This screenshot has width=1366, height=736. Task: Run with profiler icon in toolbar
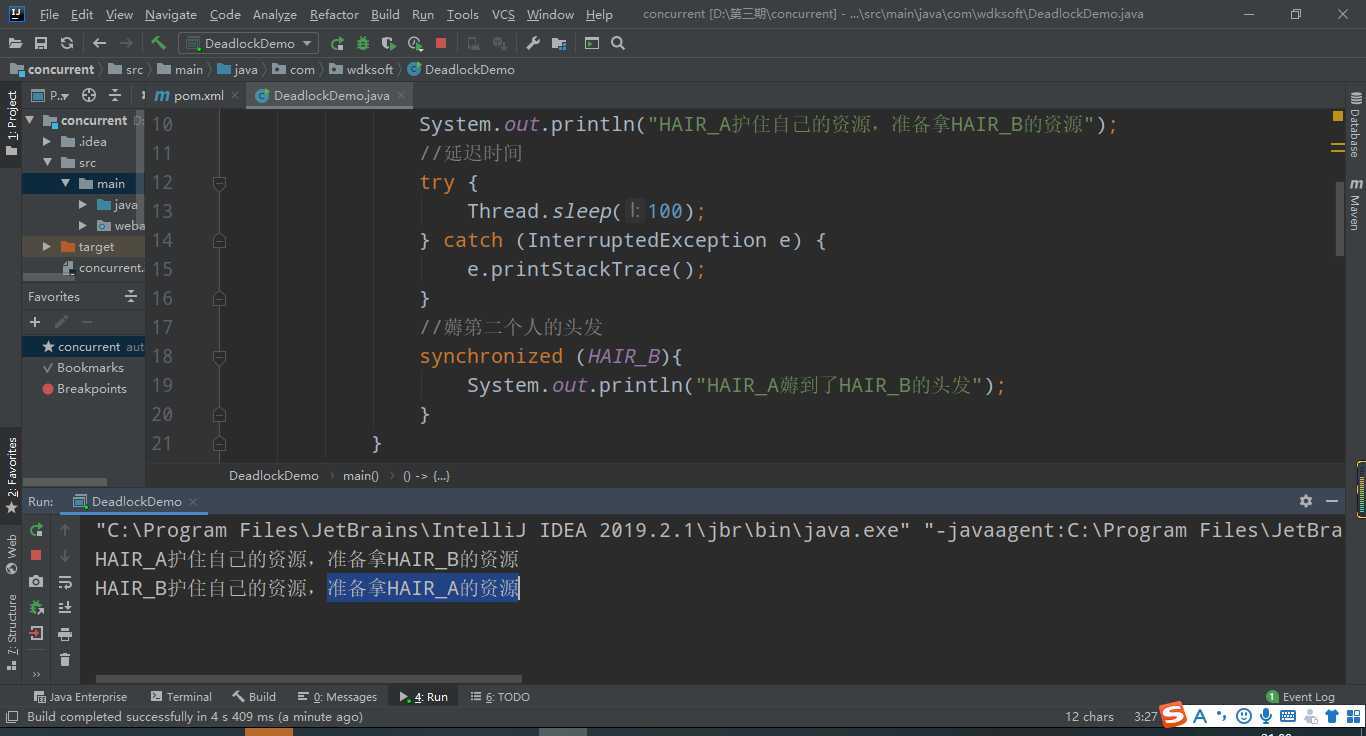pyautogui.click(x=415, y=43)
